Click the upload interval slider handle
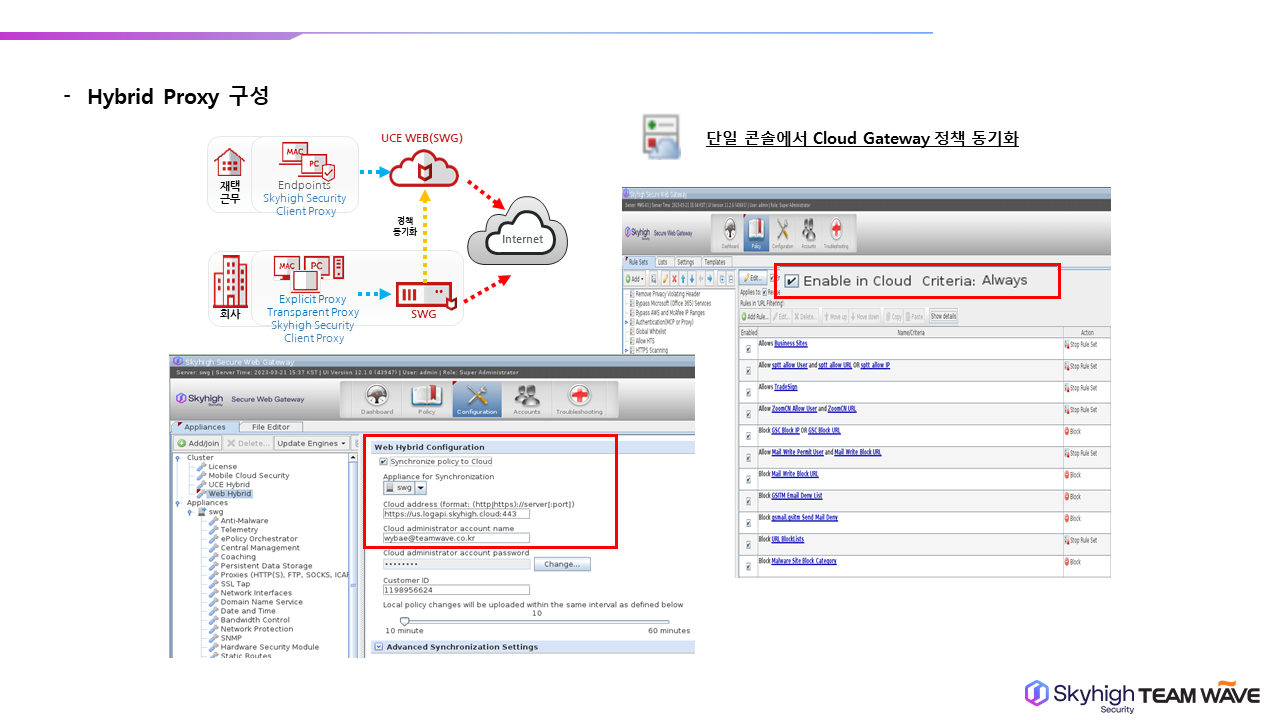The image size is (1280, 720). (404, 621)
